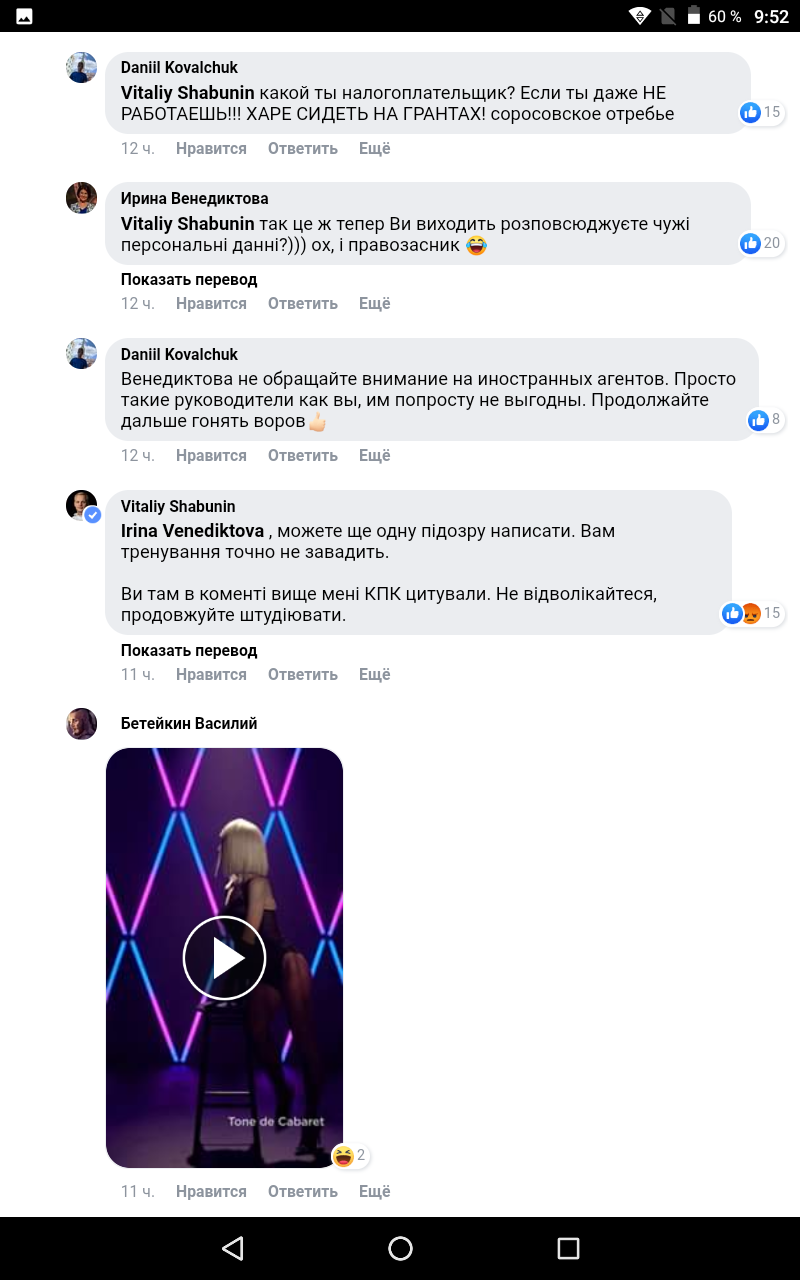Play the Tone de Cabaret video
This screenshot has height=1280, width=800.
coord(224,958)
